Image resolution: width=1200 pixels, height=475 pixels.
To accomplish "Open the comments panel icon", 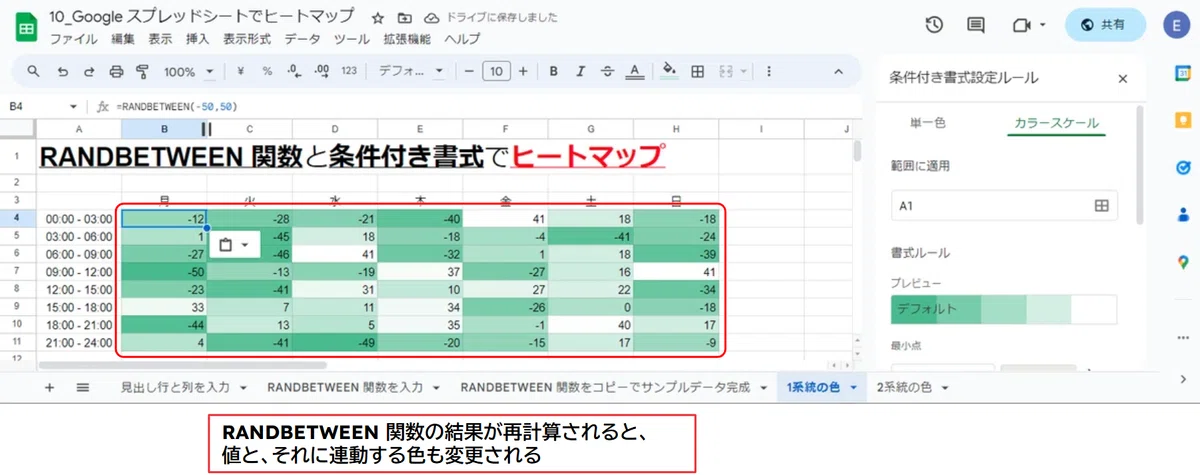I will (x=974, y=25).
